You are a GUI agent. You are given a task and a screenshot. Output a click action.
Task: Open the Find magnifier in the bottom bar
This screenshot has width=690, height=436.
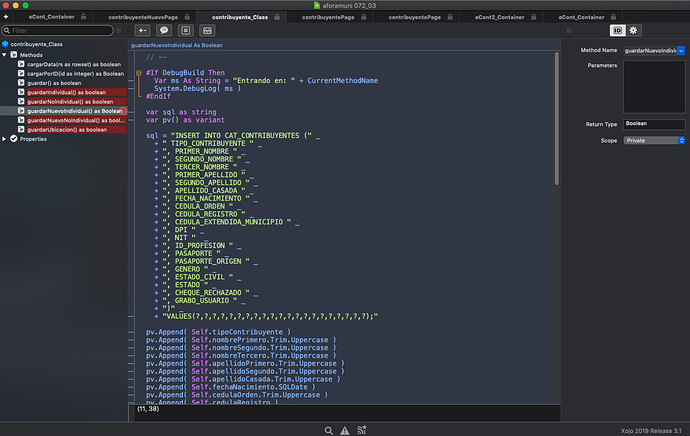pos(329,430)
